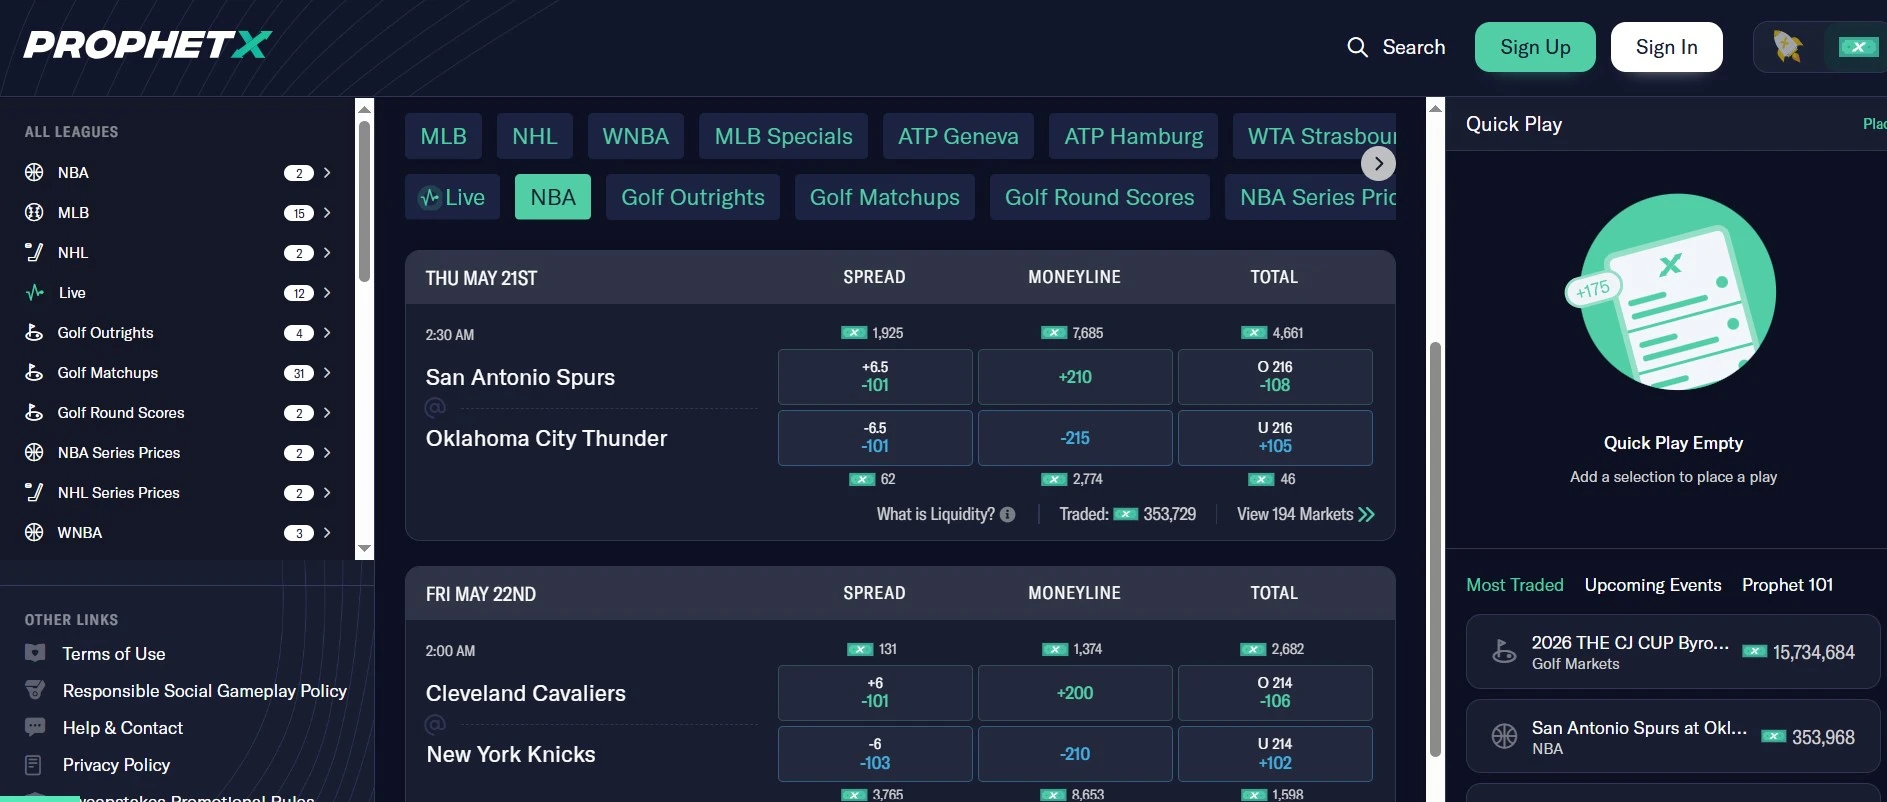Expand the NBA league chevron
Screen dimensions: 1887x802
327,172
